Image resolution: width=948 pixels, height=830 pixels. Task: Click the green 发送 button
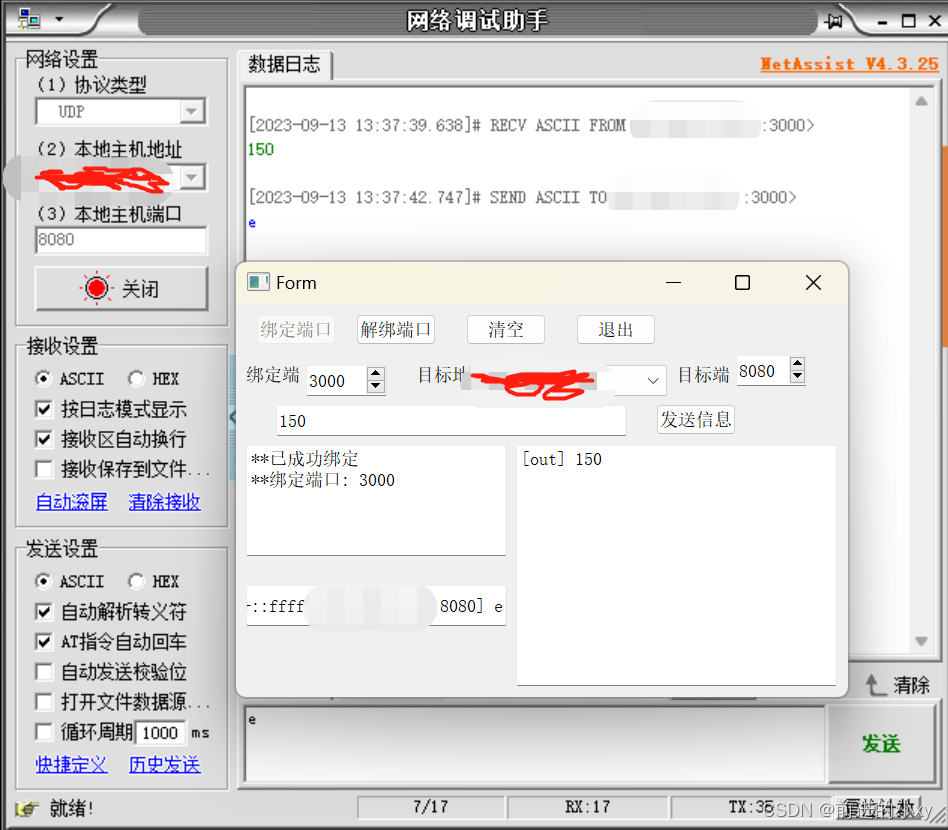click(x=881, y=744)
